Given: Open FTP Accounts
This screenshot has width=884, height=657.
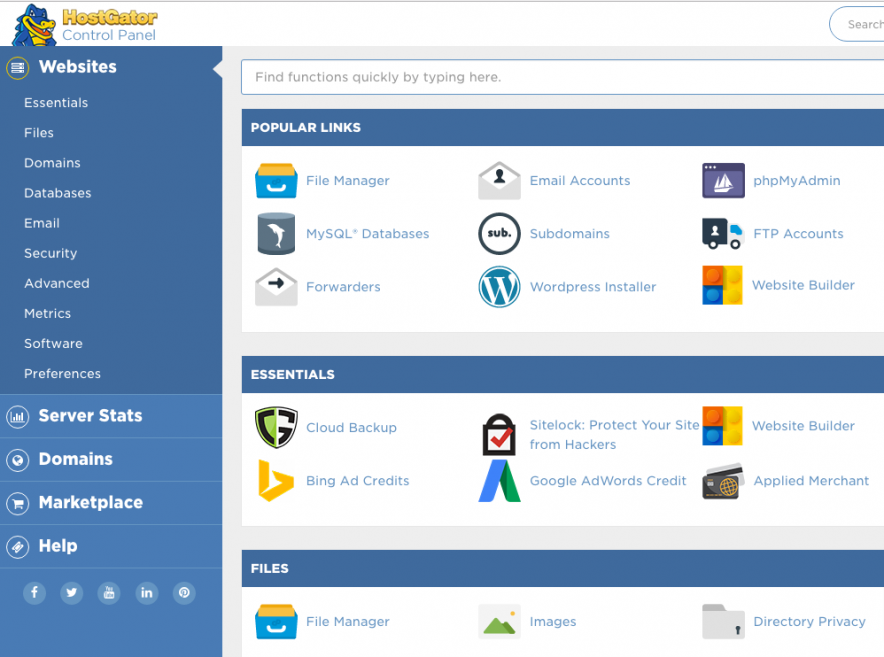Looking at the screenshot, I should (722, 233).
